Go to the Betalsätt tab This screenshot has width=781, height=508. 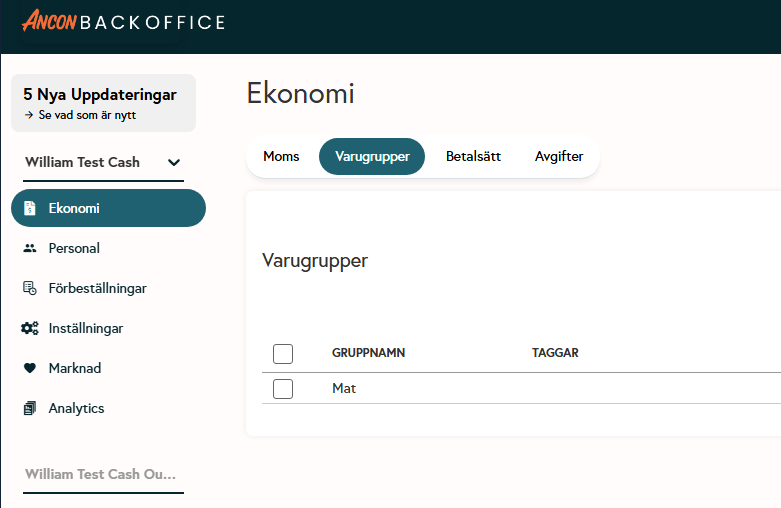473,156
